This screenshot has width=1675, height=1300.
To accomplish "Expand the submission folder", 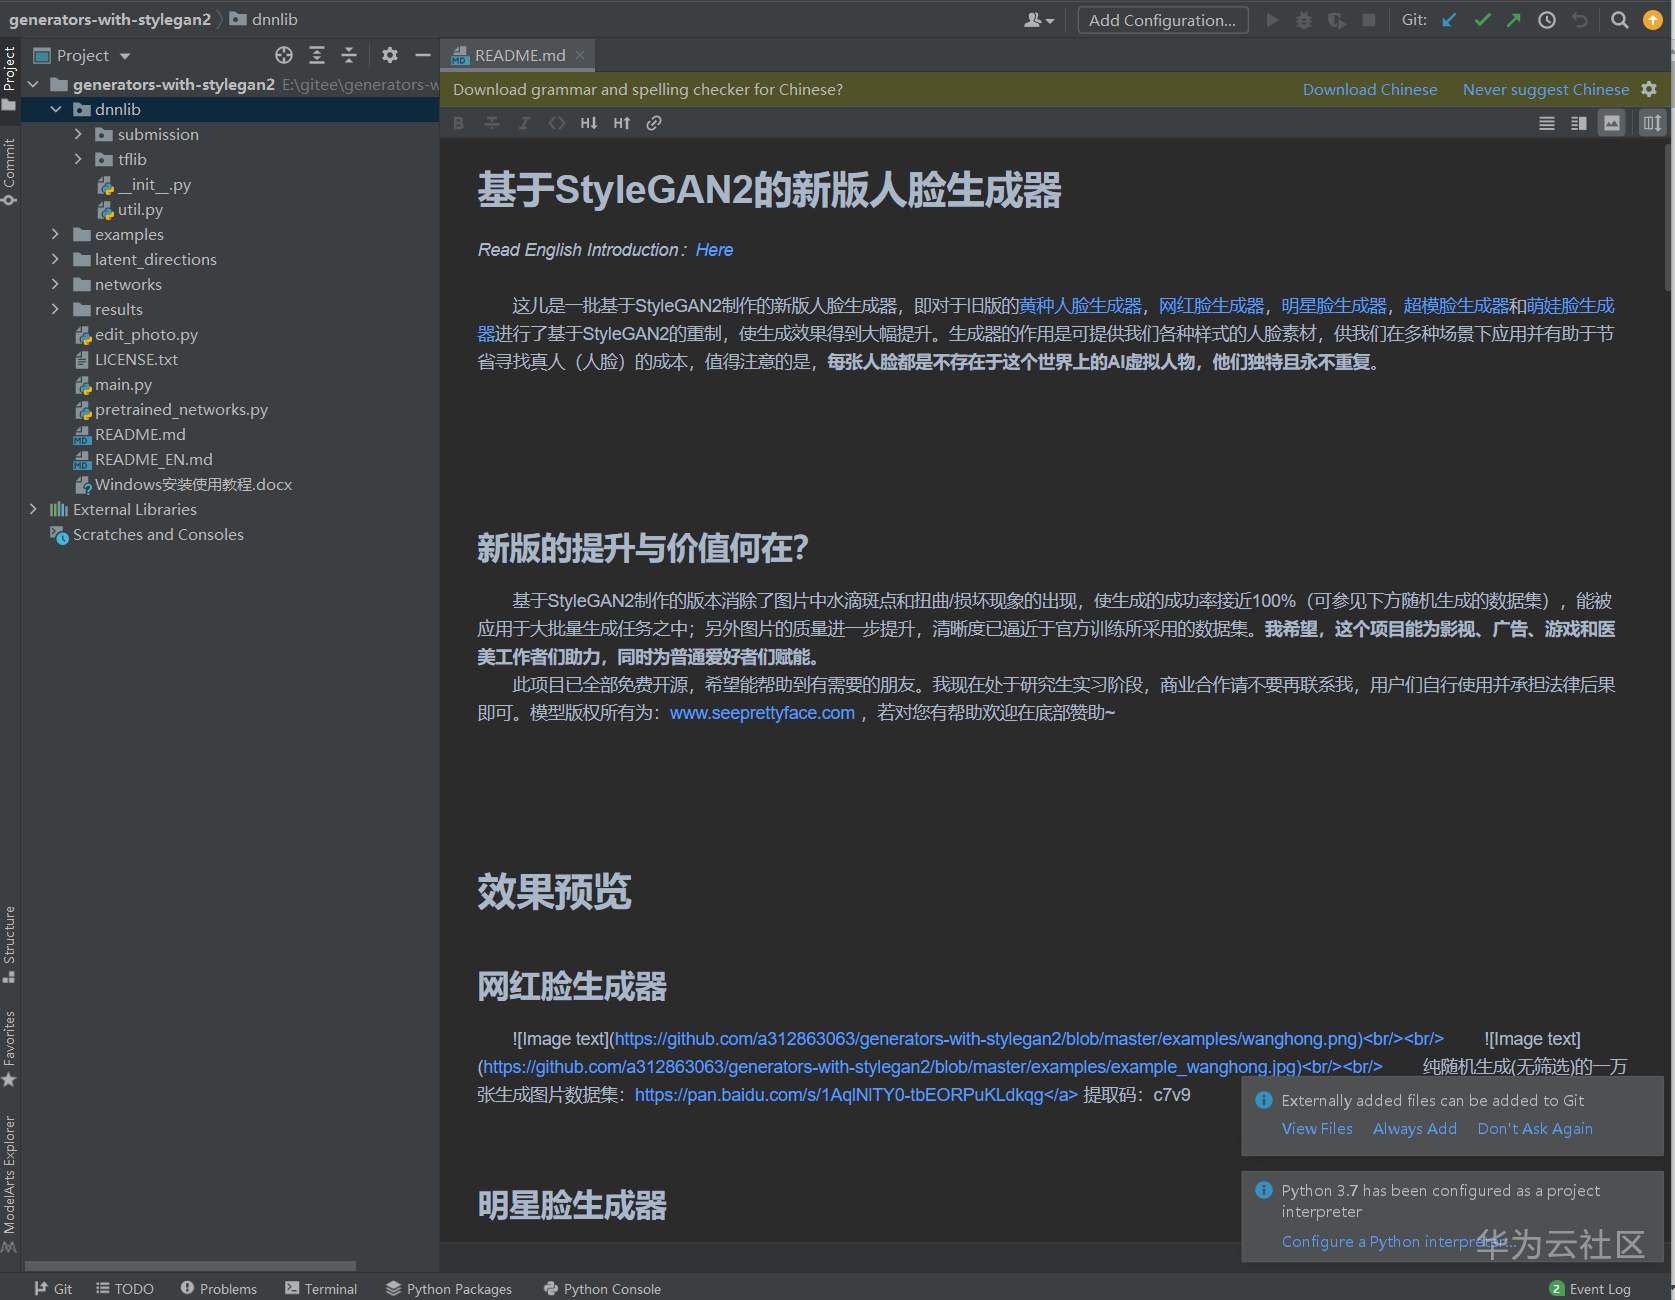I will 78,134.
